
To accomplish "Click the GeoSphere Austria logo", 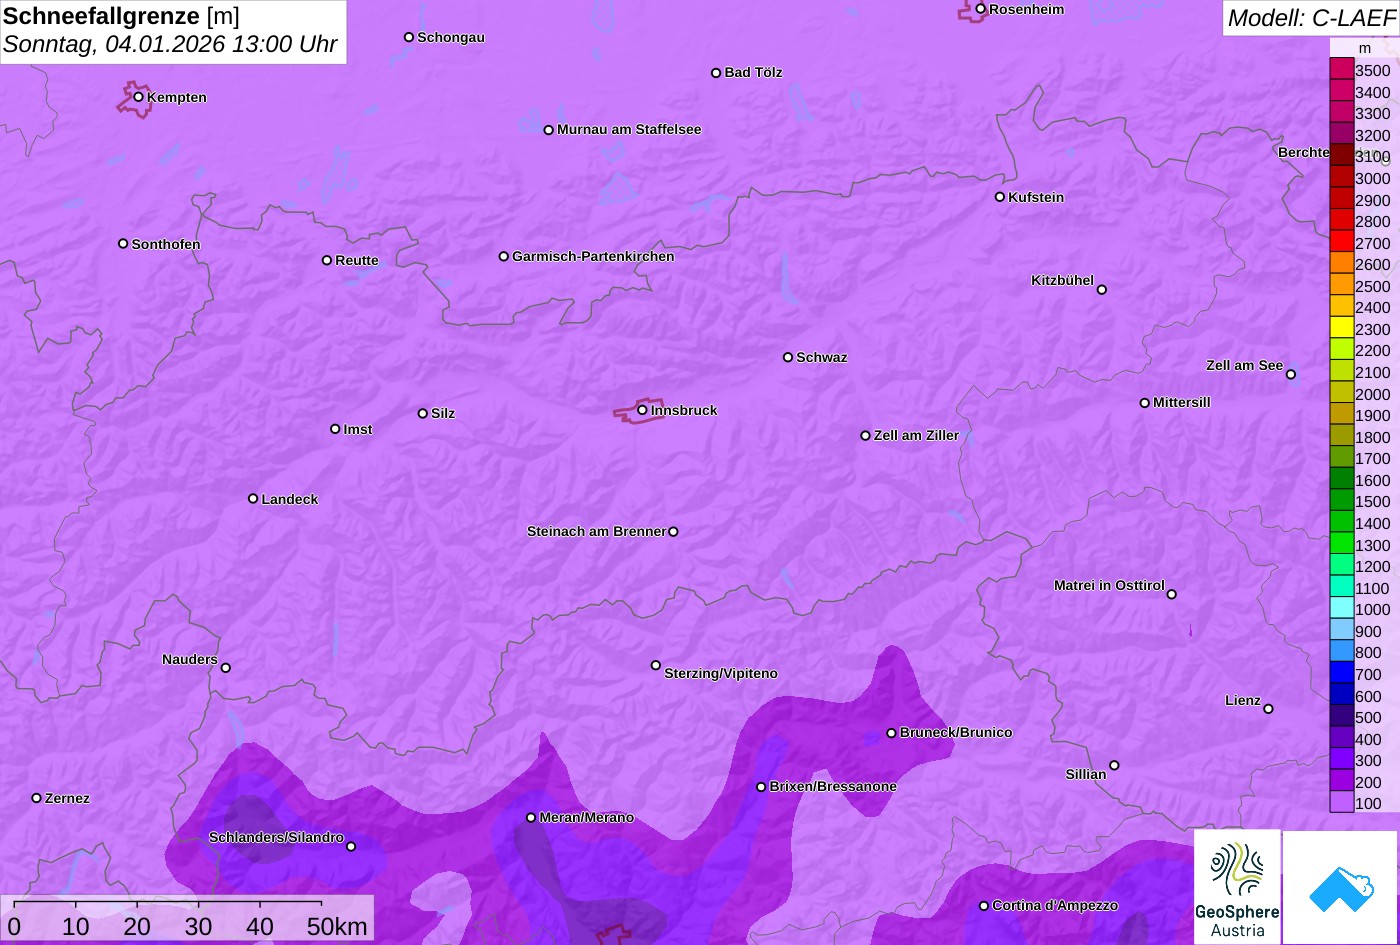I will click(1237, 887).
